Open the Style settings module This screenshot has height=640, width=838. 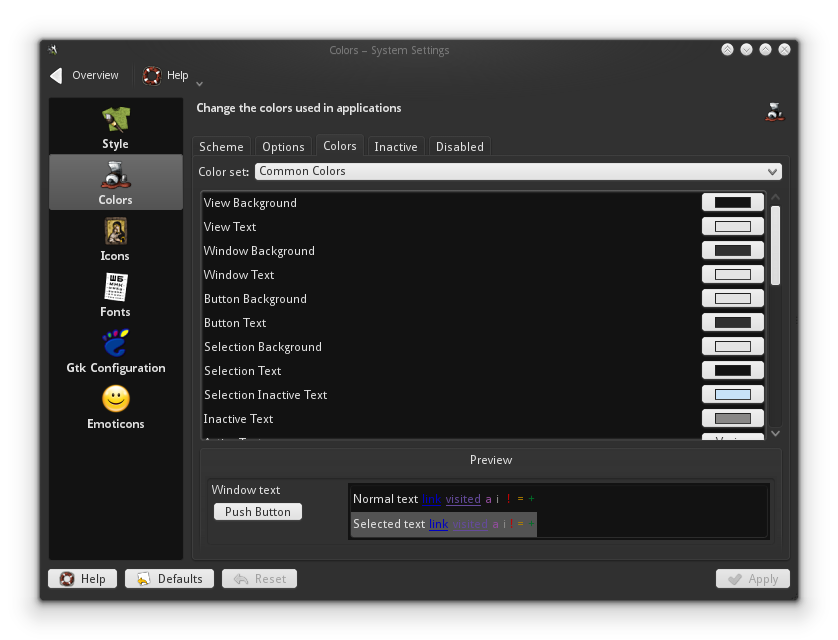coord(115,127)
